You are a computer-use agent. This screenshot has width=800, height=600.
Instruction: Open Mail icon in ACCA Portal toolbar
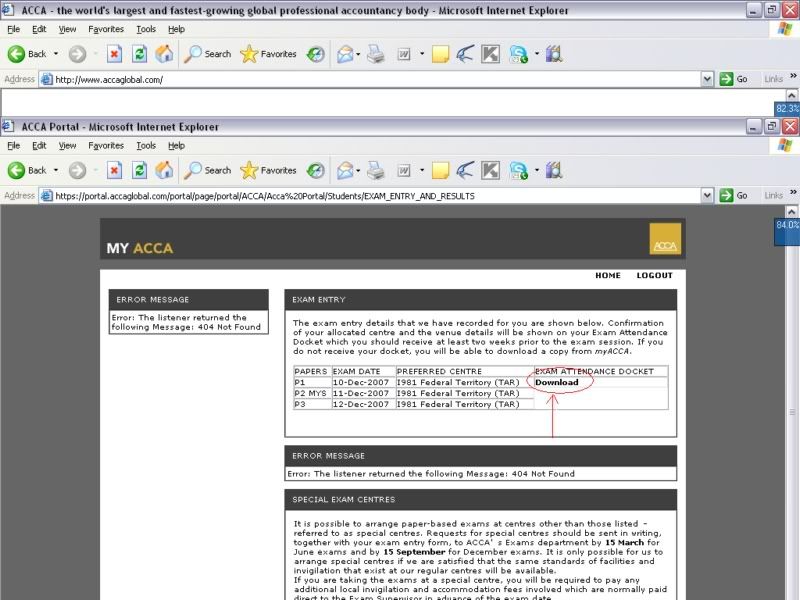[345, 170]
